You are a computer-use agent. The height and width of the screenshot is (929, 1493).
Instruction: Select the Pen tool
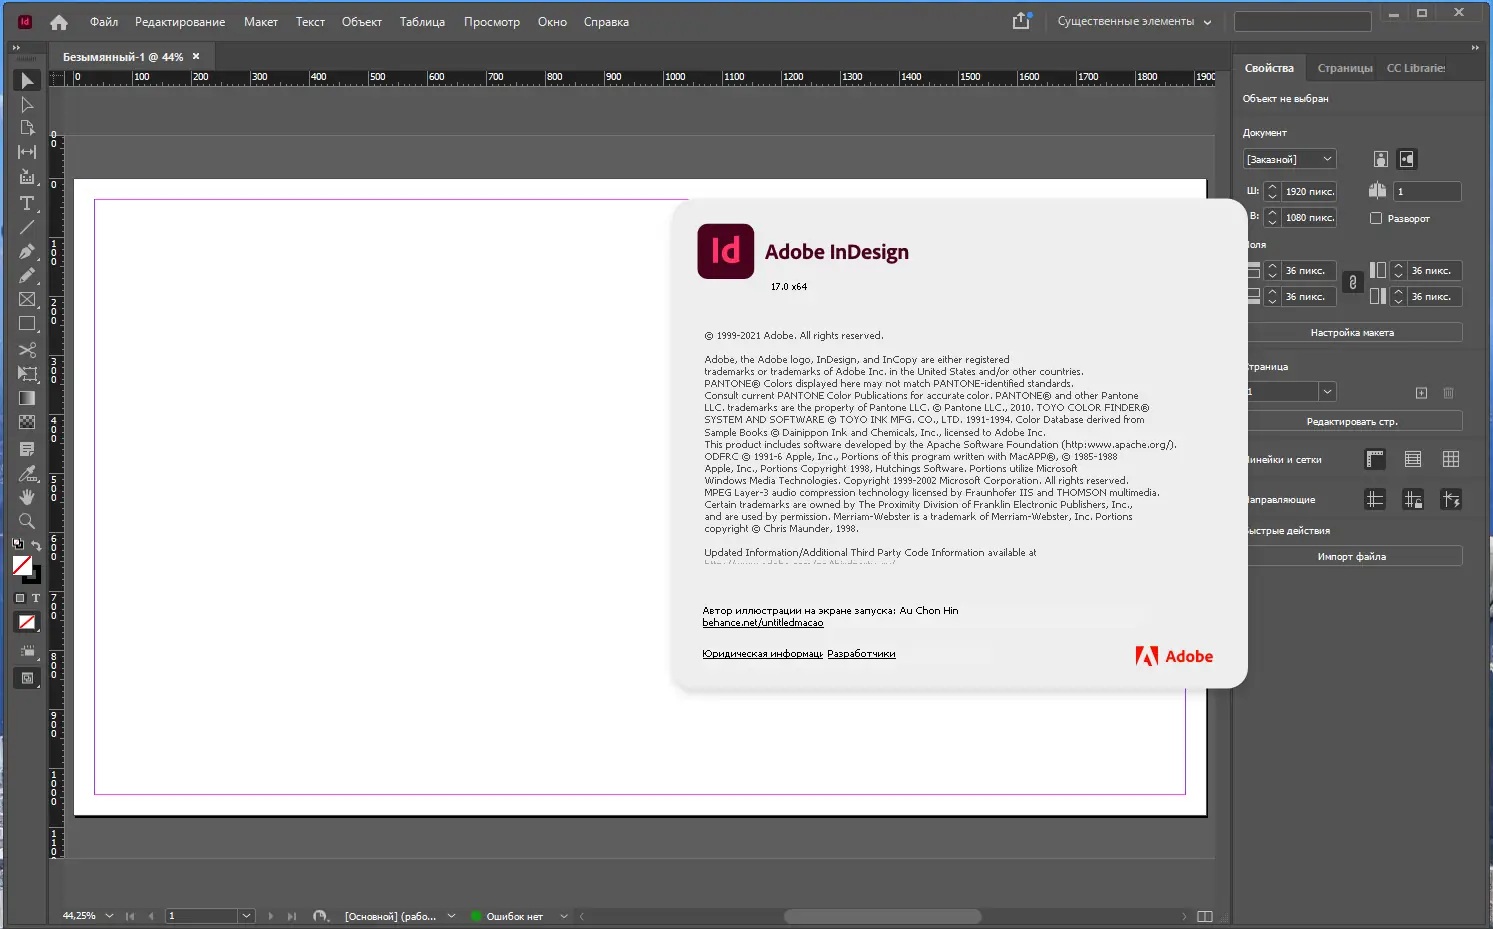(x=27, y=251)
